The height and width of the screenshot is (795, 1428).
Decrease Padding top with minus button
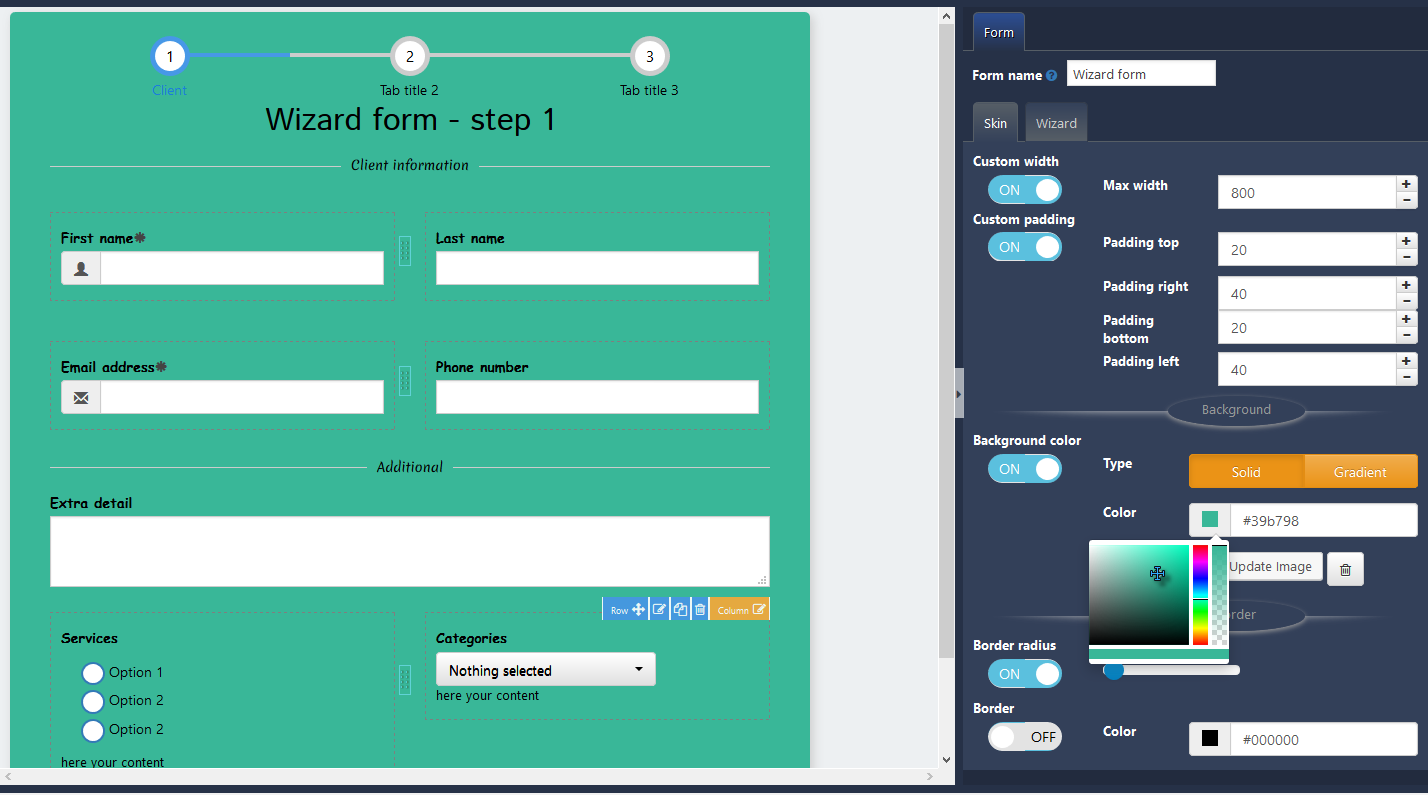(1407, 258)
